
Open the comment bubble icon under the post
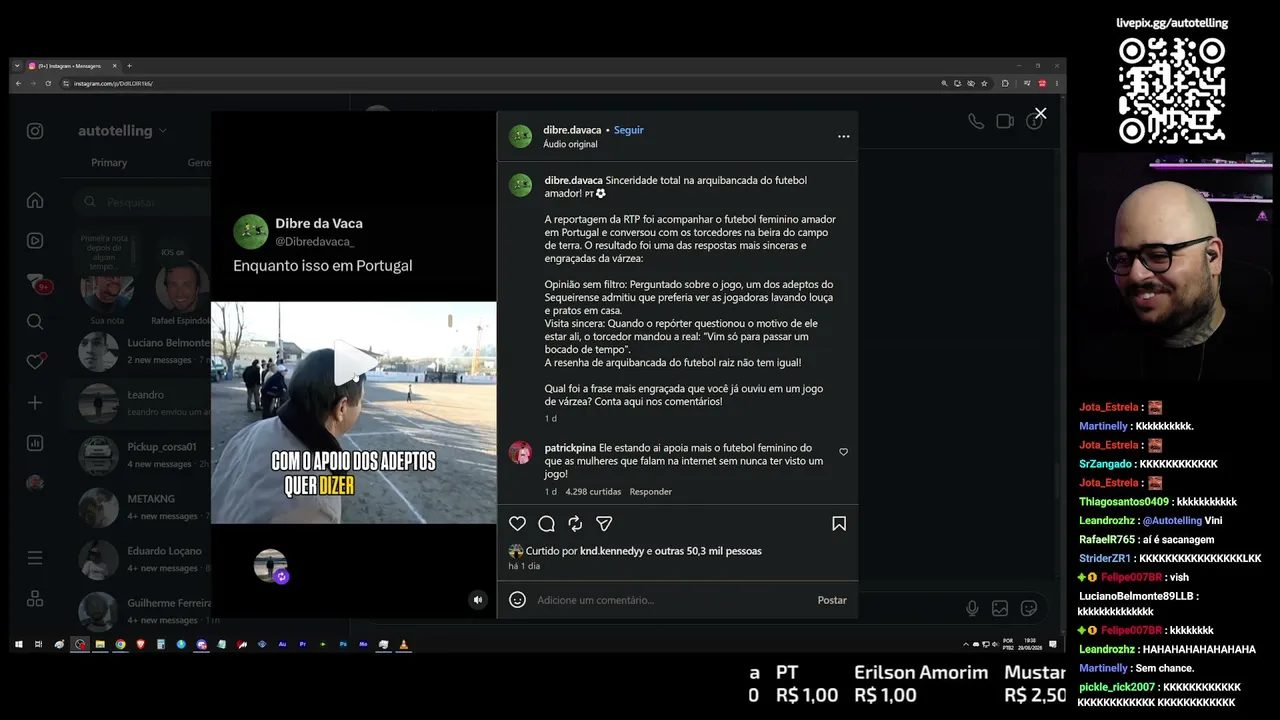[x=546, y=524]
